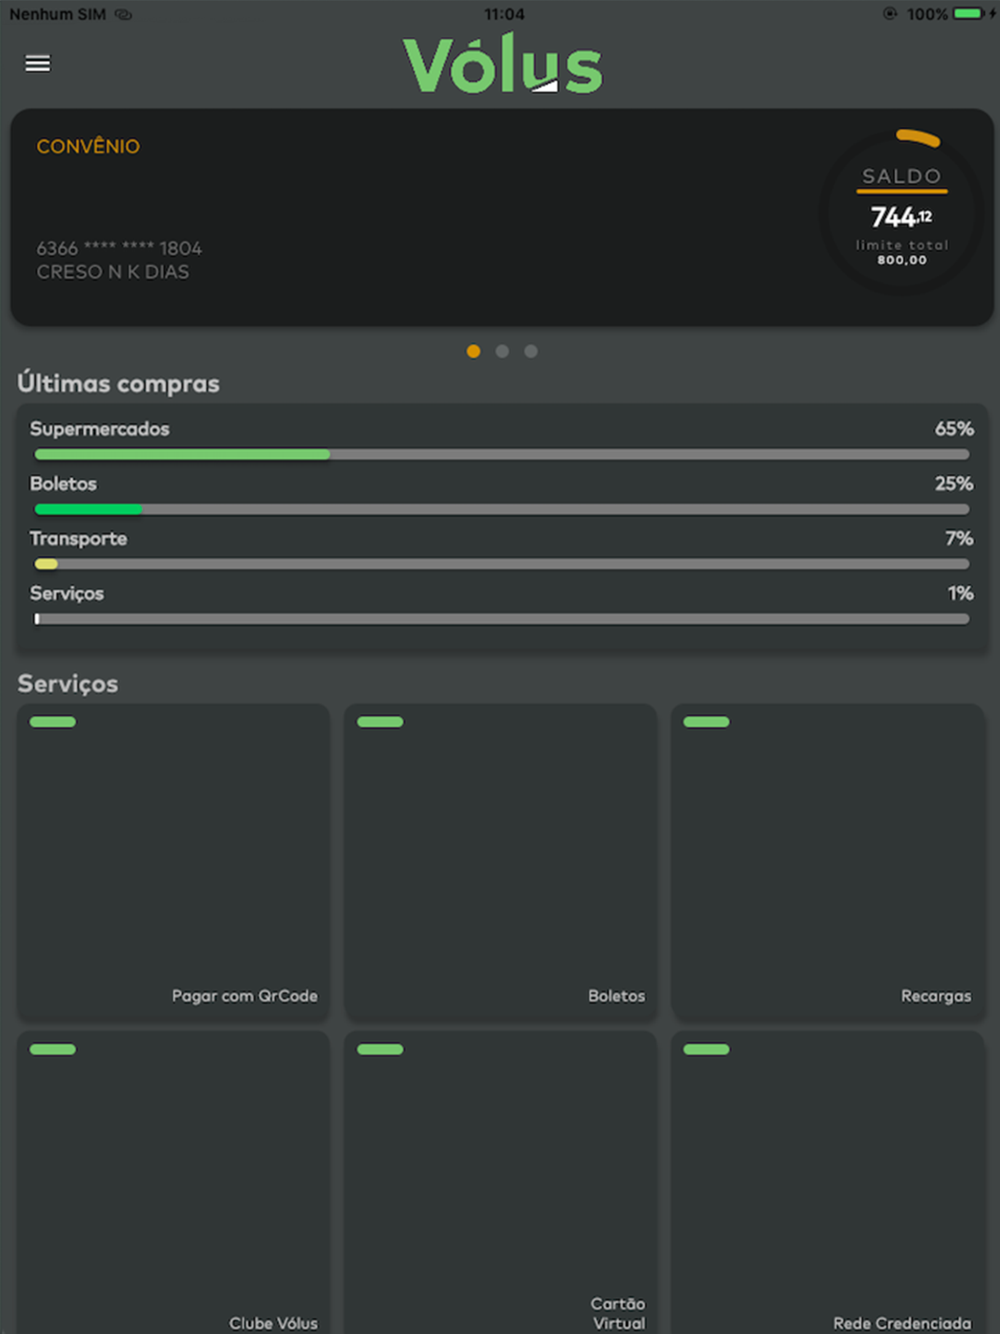
Task: Open the Rede Credenciada tile
Action: tap(828, 1183)
